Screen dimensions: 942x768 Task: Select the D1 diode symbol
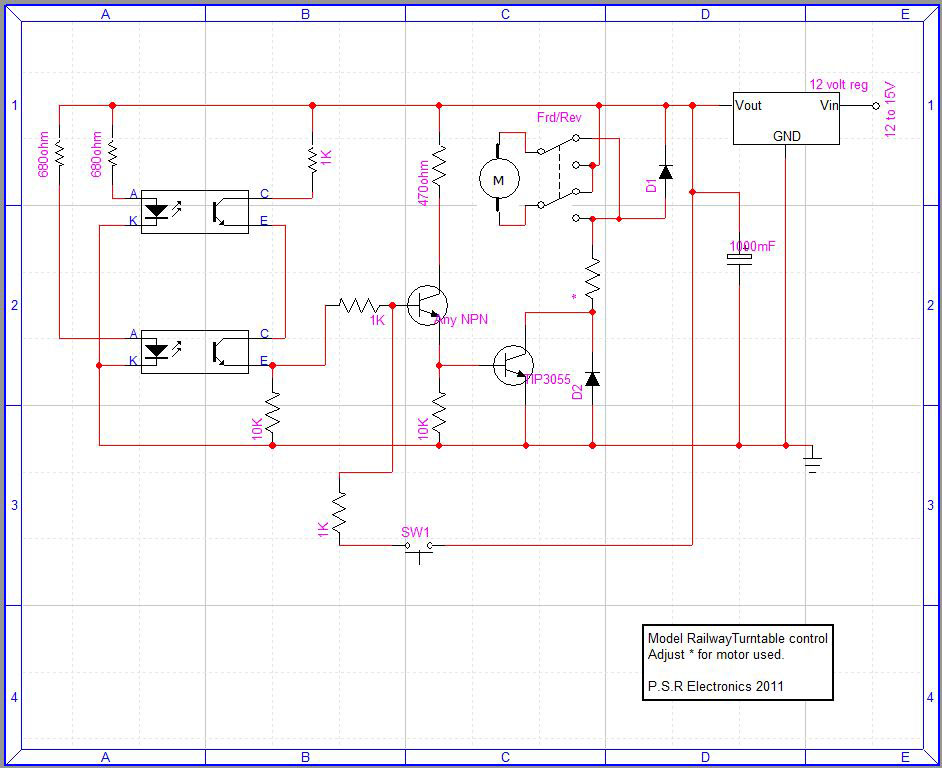[x=666, y=171]
